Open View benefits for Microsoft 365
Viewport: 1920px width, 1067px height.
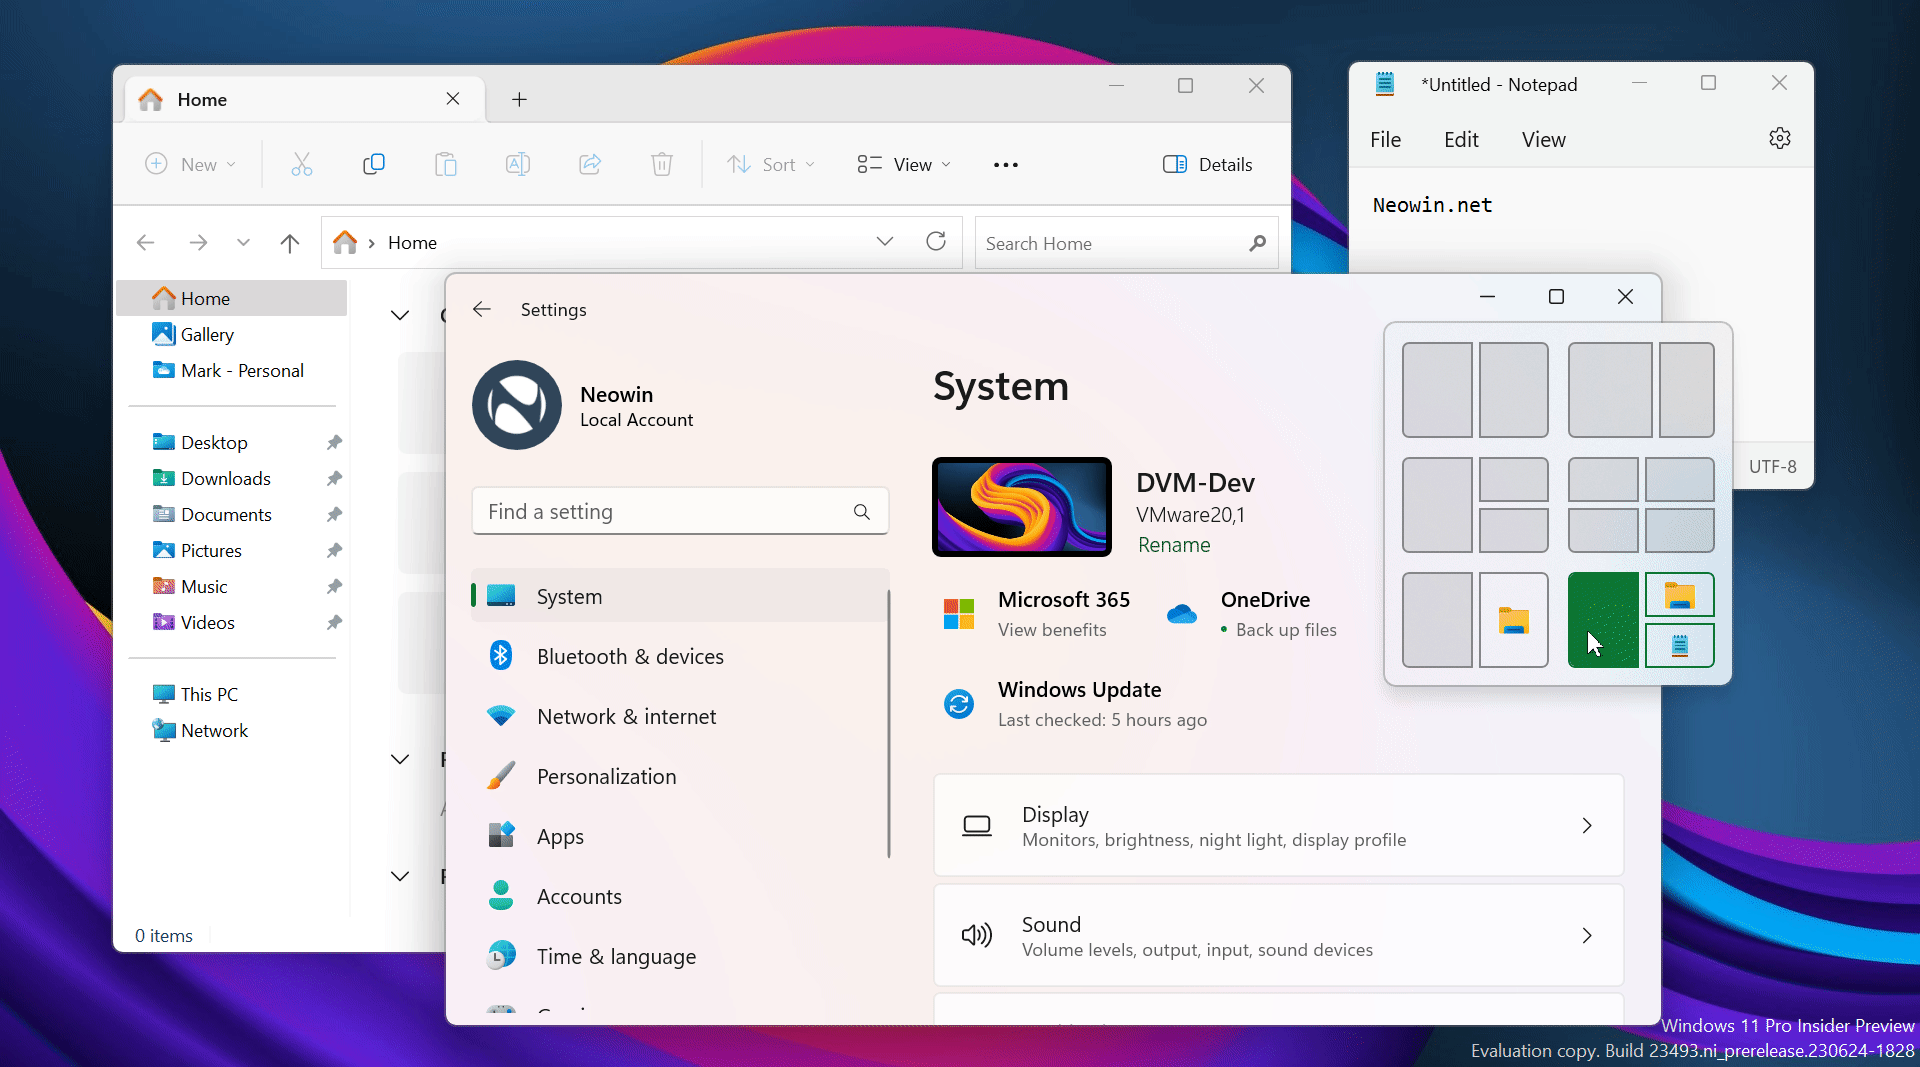[x=1052, y=630]
